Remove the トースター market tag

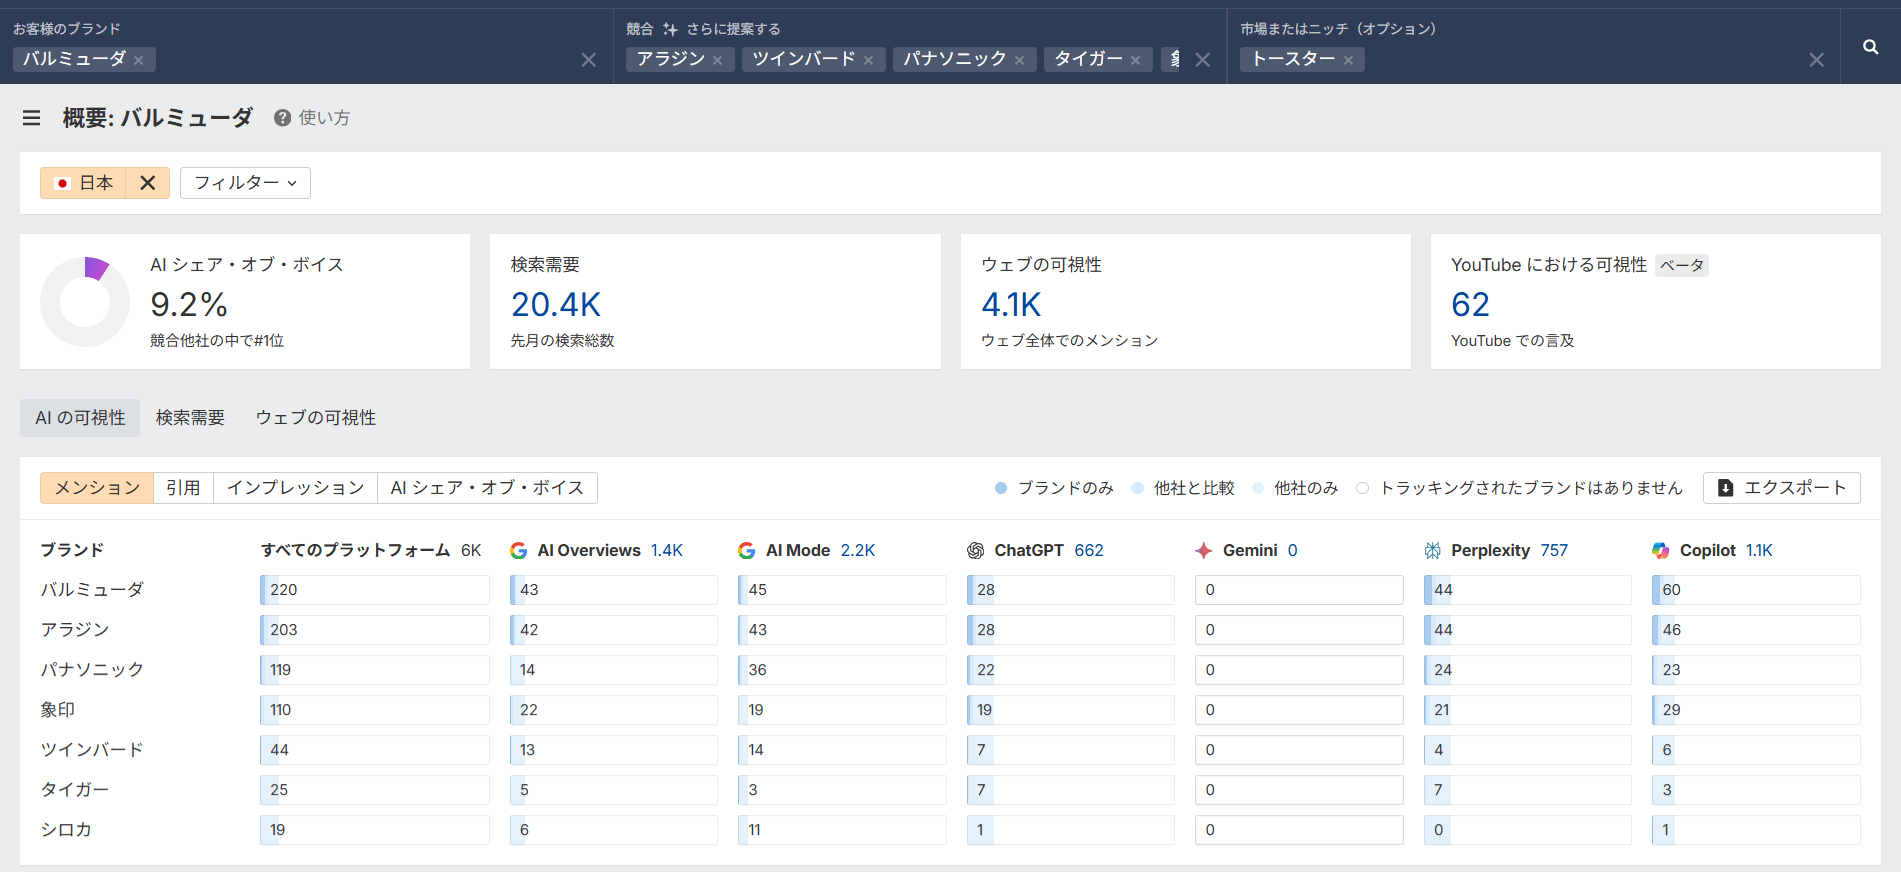click(x=1349, y=61)
